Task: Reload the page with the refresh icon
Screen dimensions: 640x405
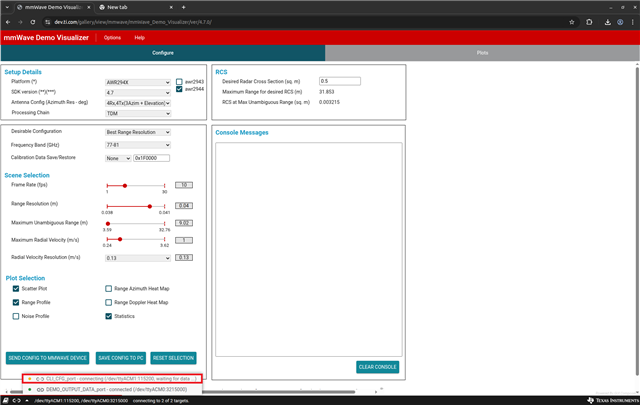Action: pos(33,22)
